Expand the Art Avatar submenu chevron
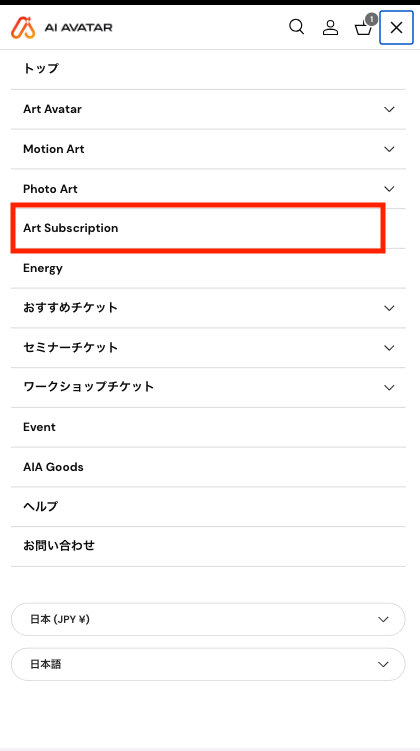Viewport: 420px width, 751px height. [389, 109]
